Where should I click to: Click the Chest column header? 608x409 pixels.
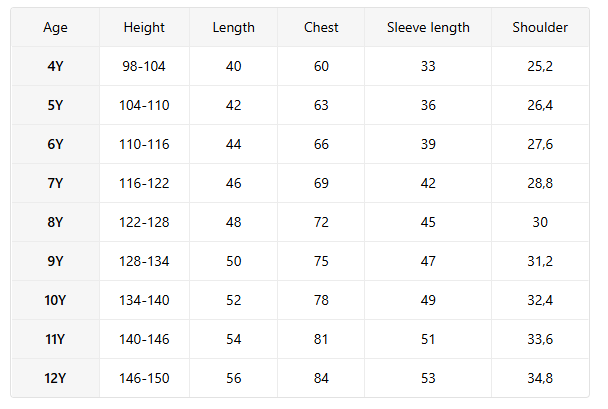pyautogui.click(x=321, y=27)
